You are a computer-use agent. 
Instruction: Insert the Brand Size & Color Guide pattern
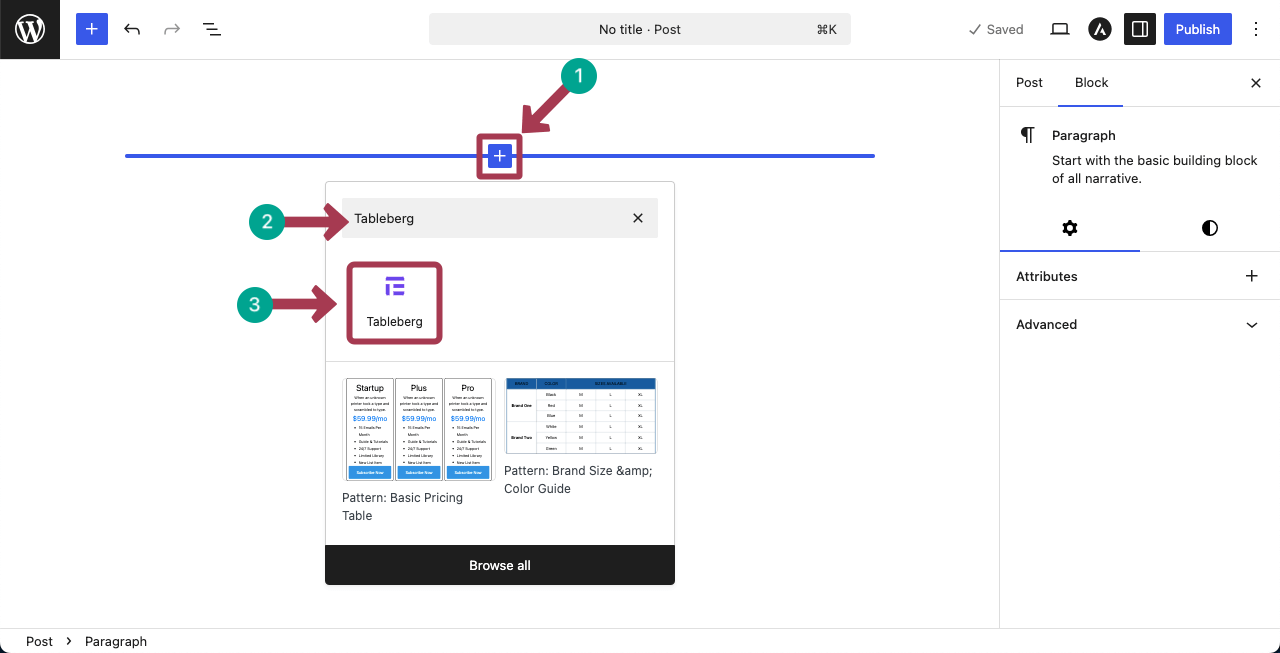click(x=581, y=438)
